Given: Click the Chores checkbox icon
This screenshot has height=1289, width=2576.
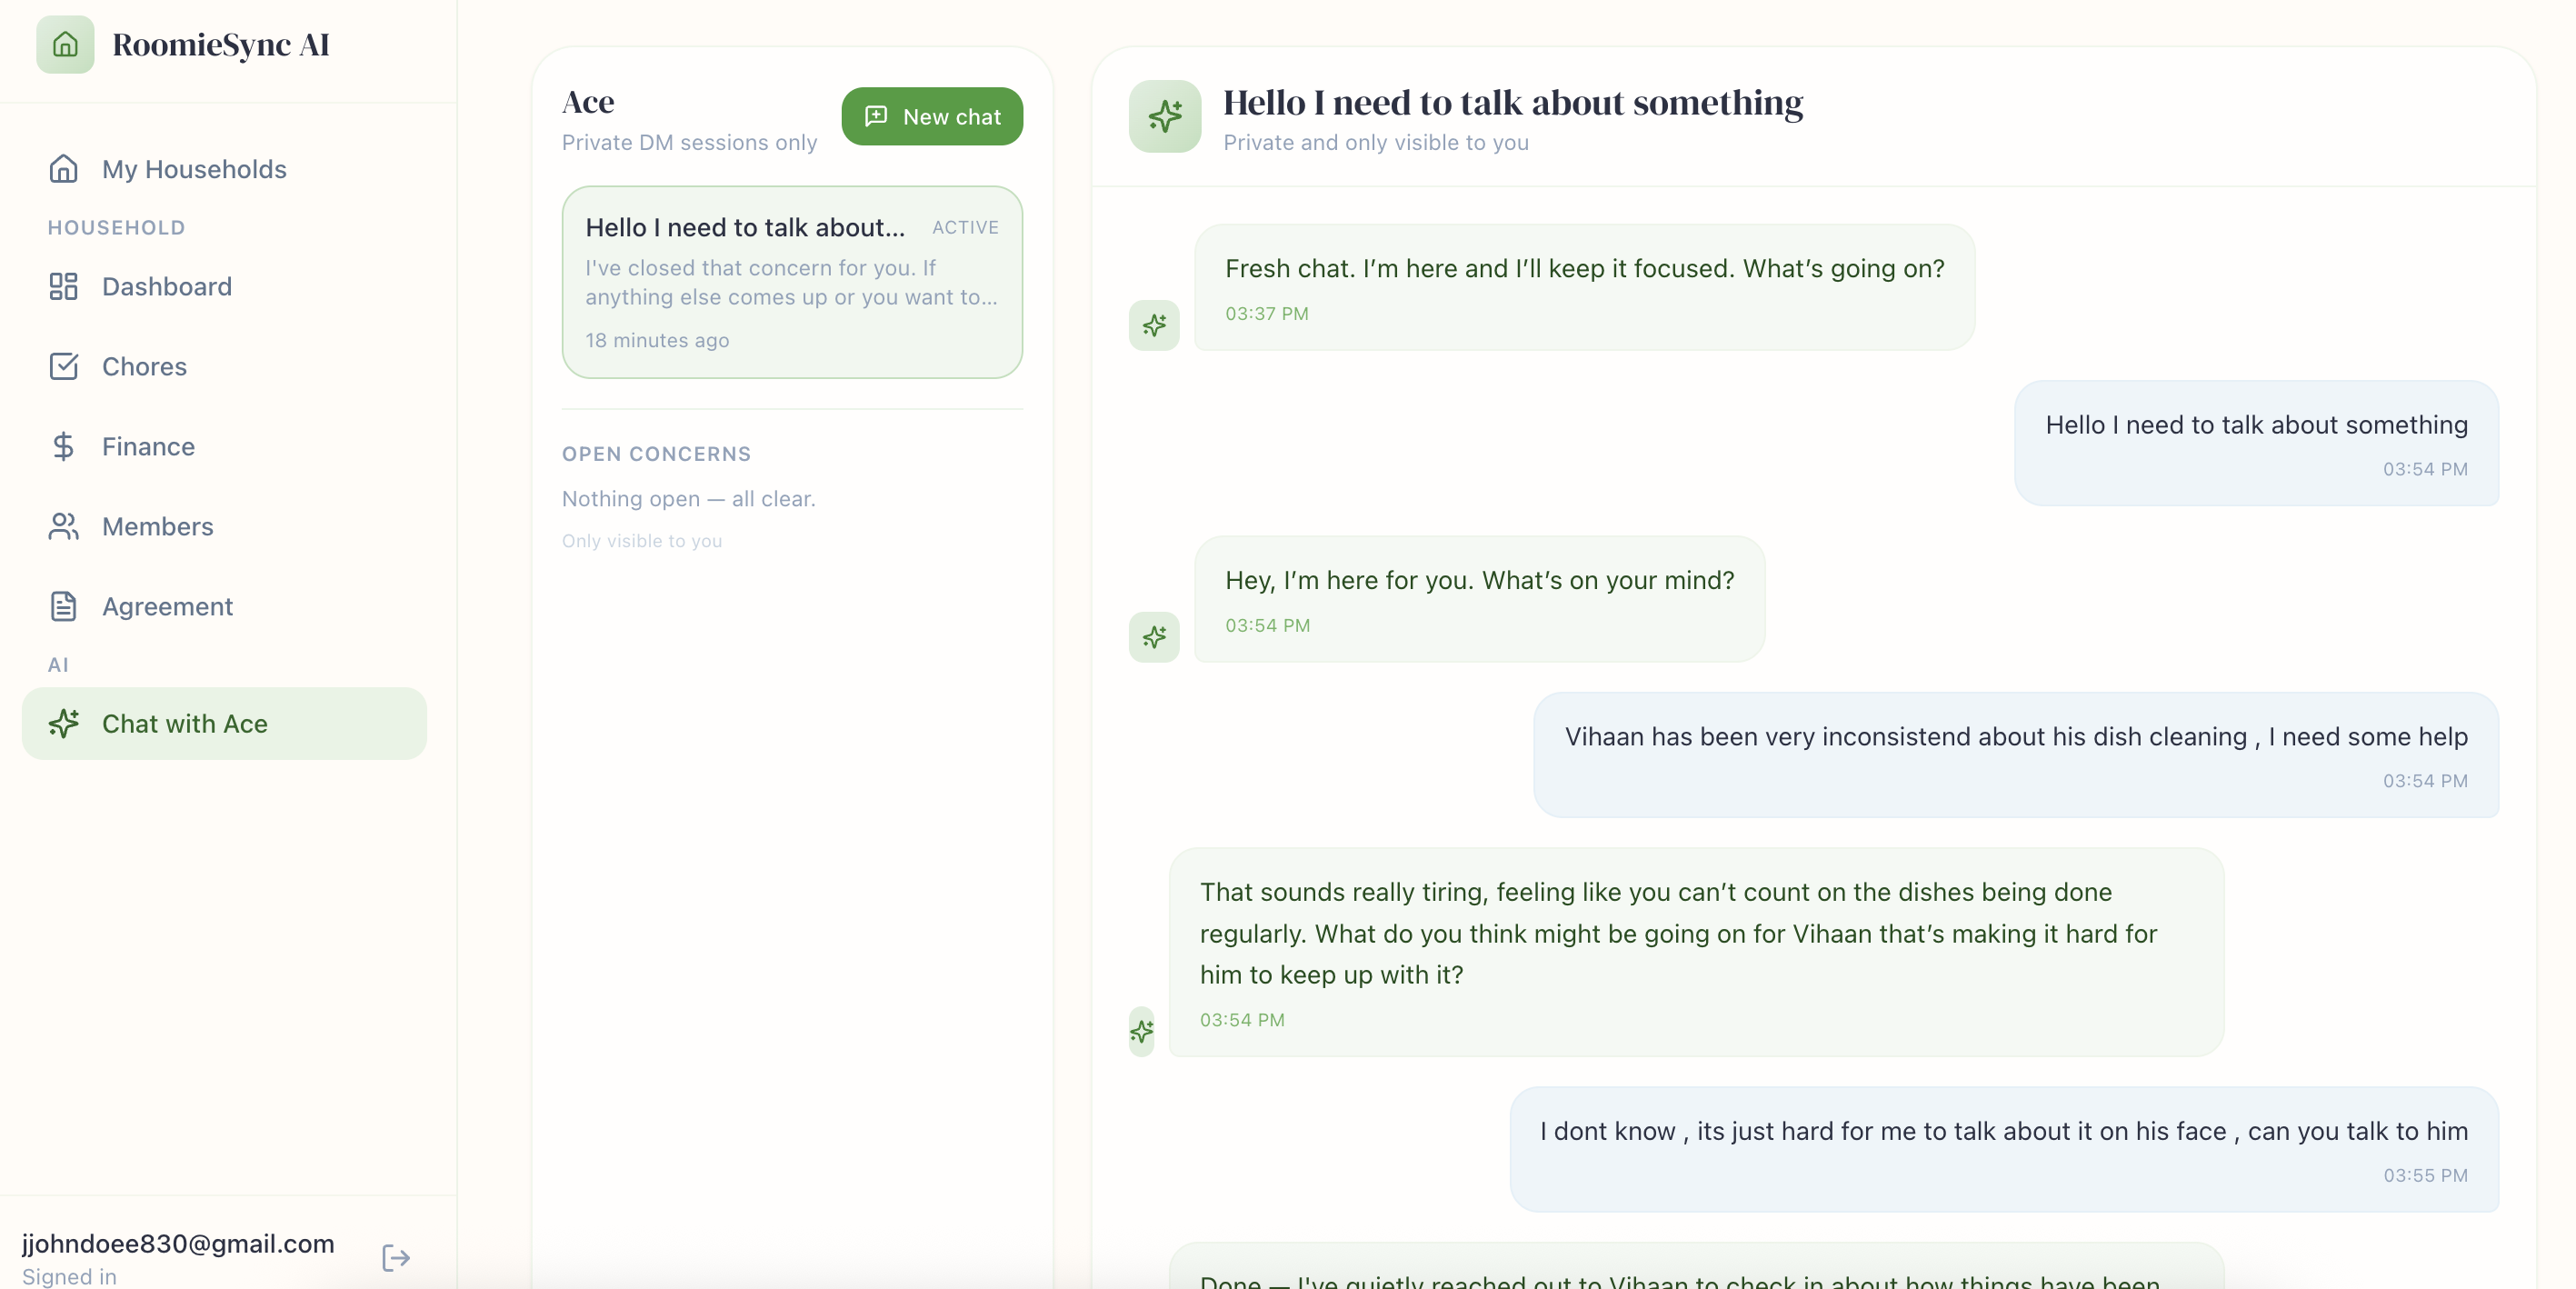Looking at the screenshot, I should (63, 367).
